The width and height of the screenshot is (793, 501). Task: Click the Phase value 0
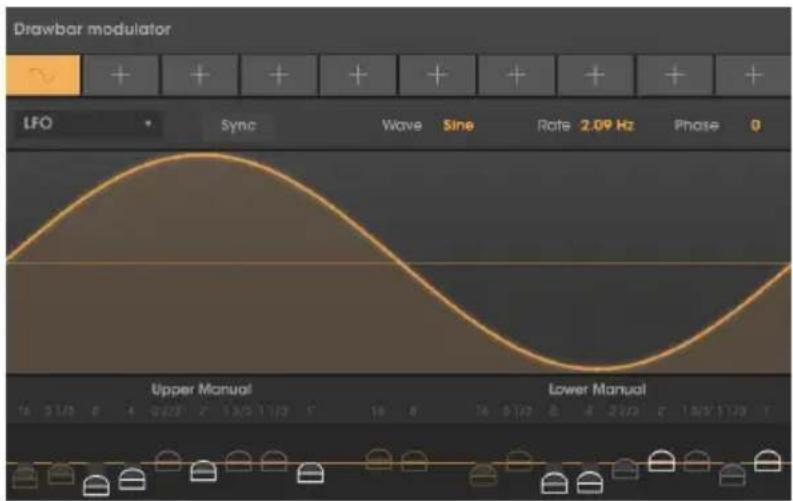point(756,125)
